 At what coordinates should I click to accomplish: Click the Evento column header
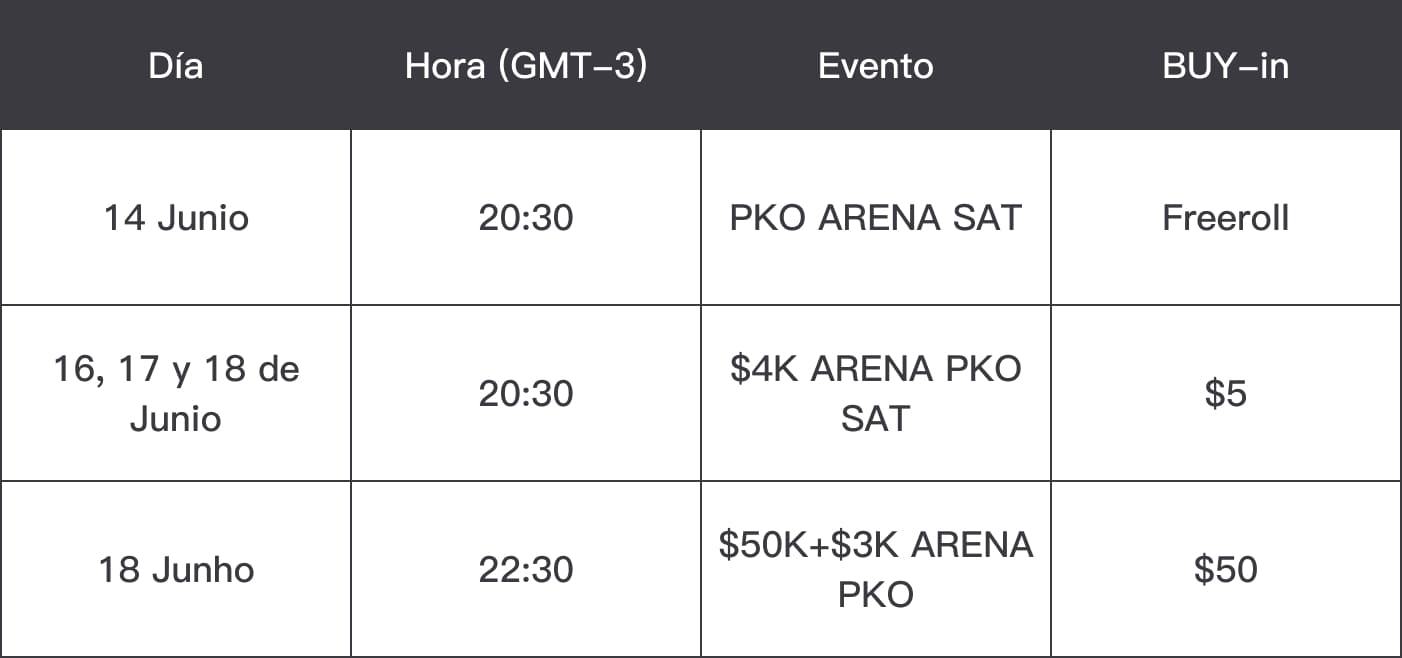876,66
